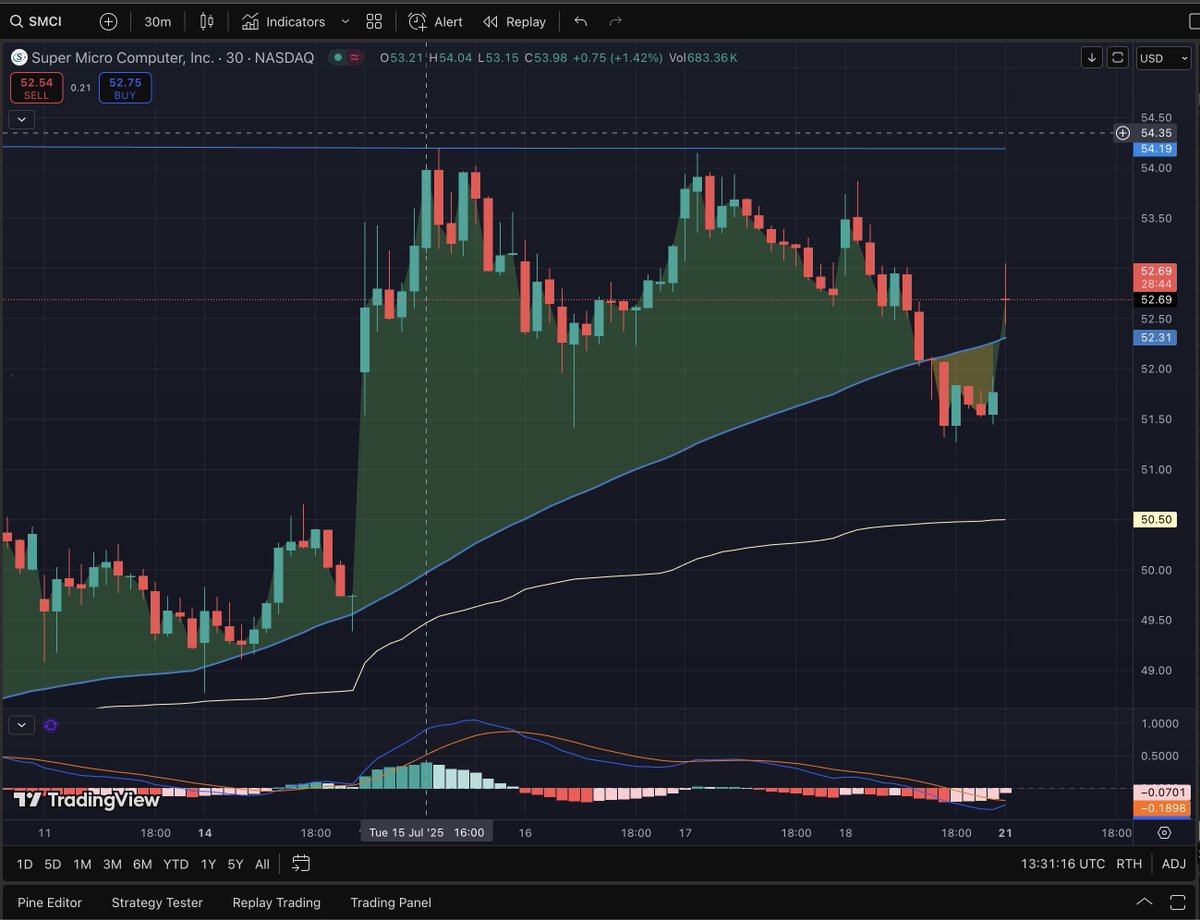
Task: Click the Tue 15 Jul '25 16:00 time label
Action: 427,832
